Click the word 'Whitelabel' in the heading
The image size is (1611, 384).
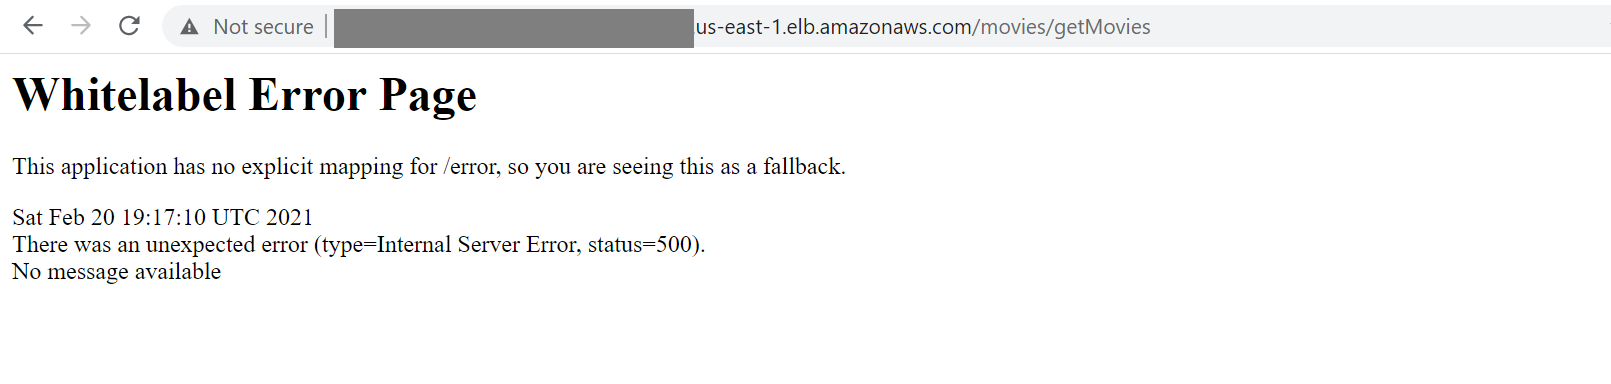125,95
